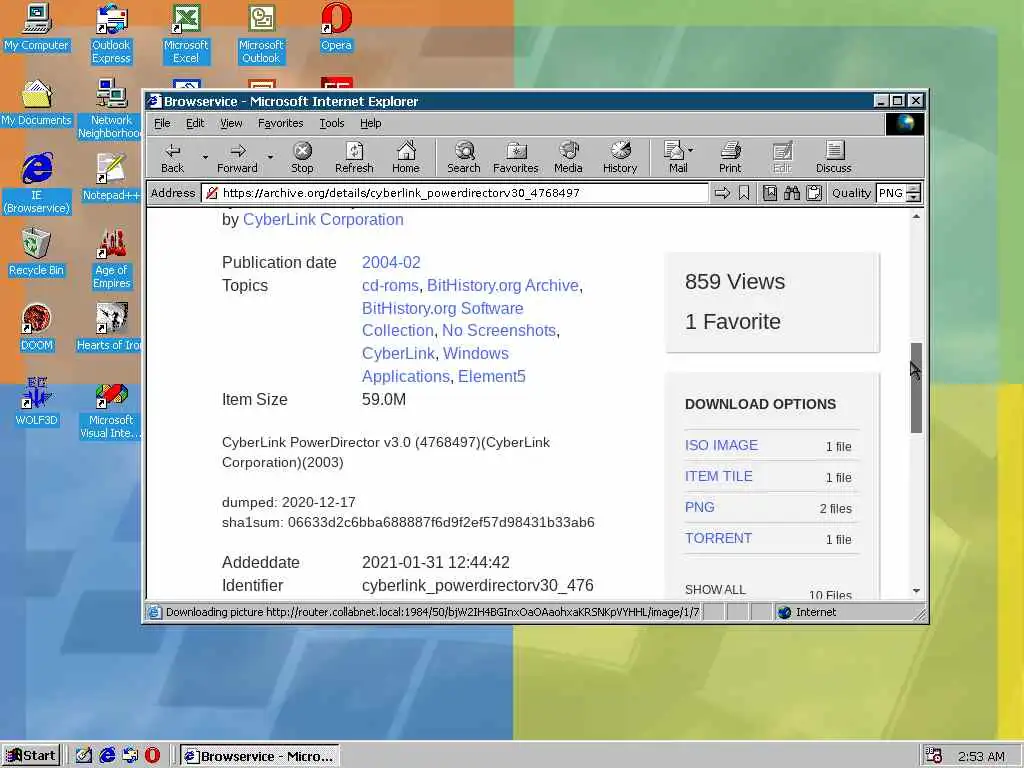Screen dimensions: 1024x768
Task: Open the Favorites pane from toolbar
Action: pyautogui.click(x=515, y=157)
